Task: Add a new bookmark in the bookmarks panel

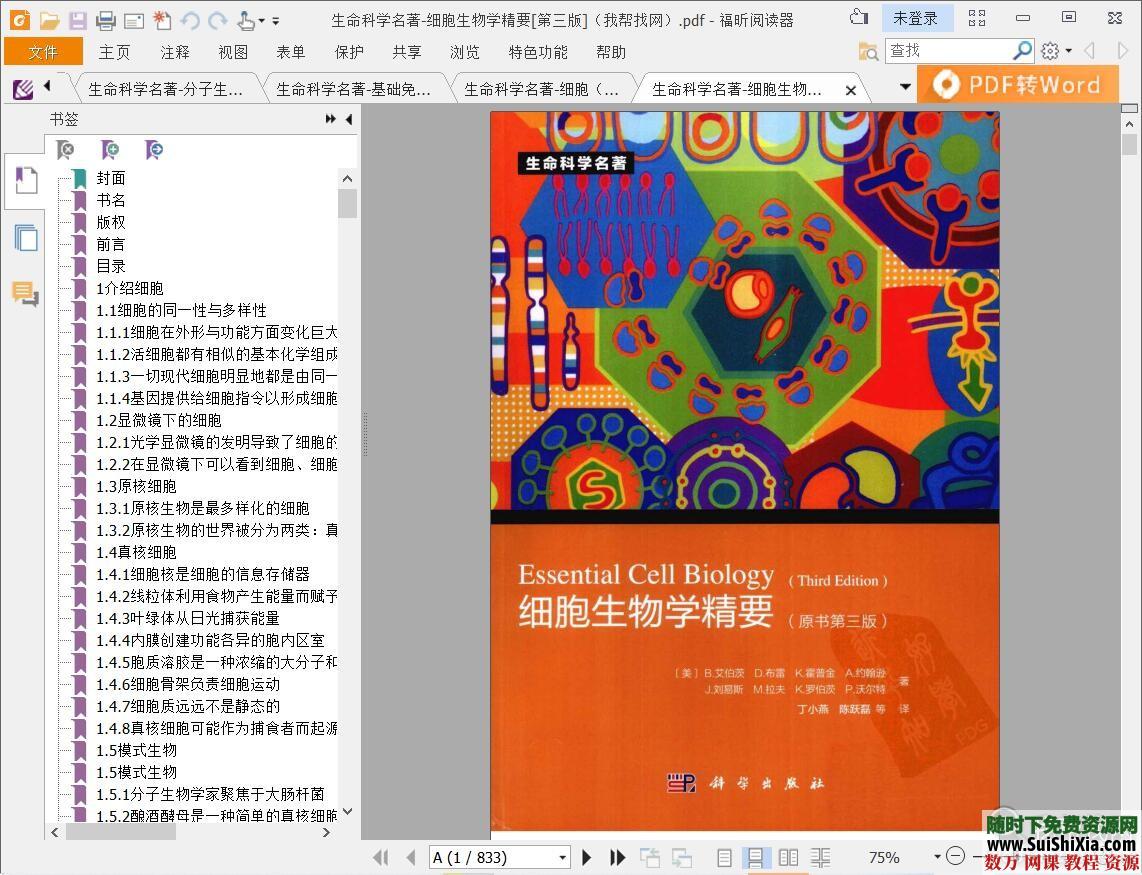Action: tap(110, 150)
